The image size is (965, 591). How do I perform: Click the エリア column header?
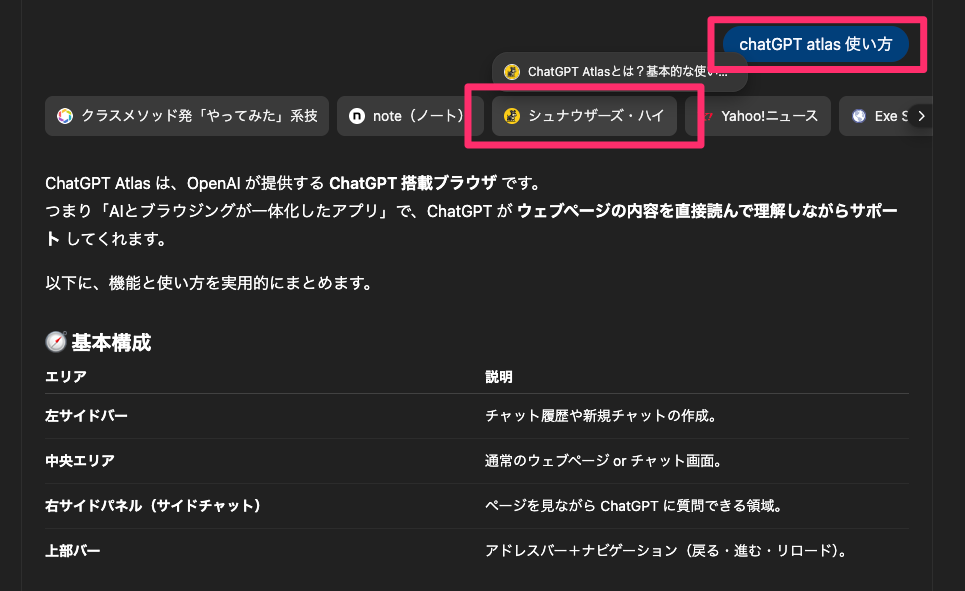(66, 376)
